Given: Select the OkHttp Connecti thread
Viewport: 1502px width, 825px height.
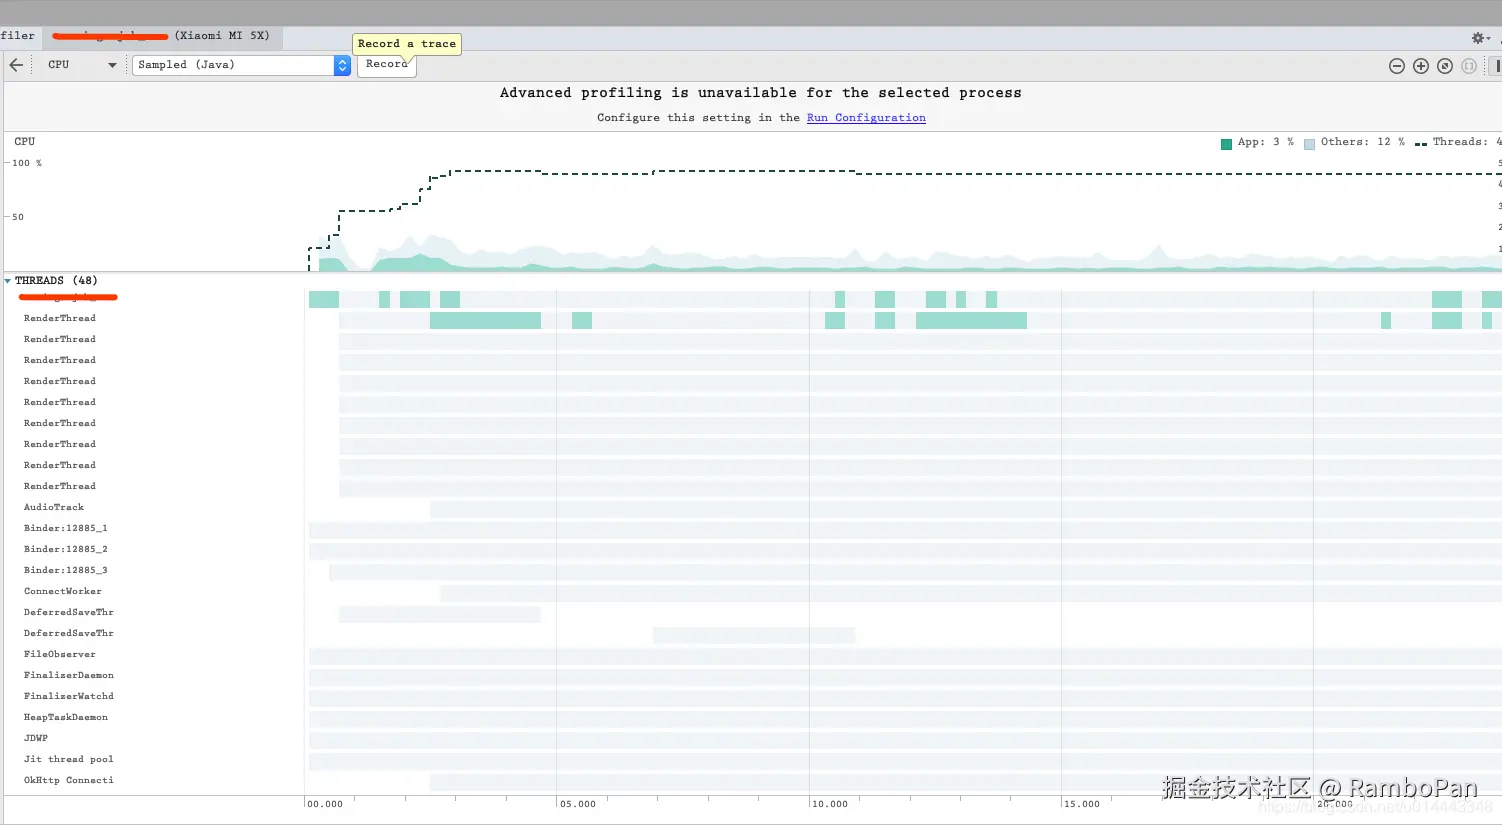Looking at the screenshot, I should click(69, 780).
